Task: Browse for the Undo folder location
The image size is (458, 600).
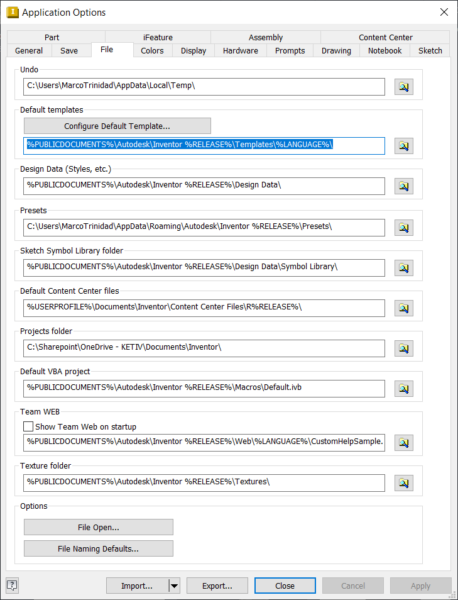Action: pyautogui.click(x=404, y=87)
